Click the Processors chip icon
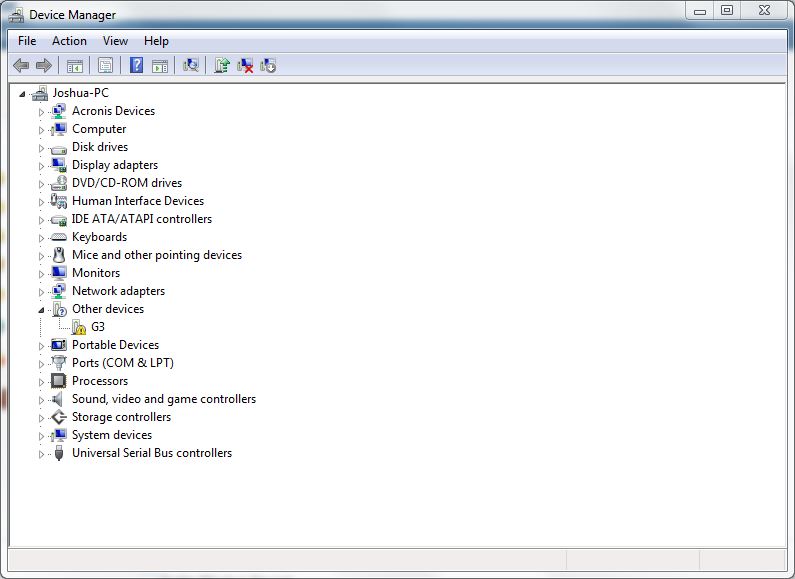 click(x=59, y=381)
